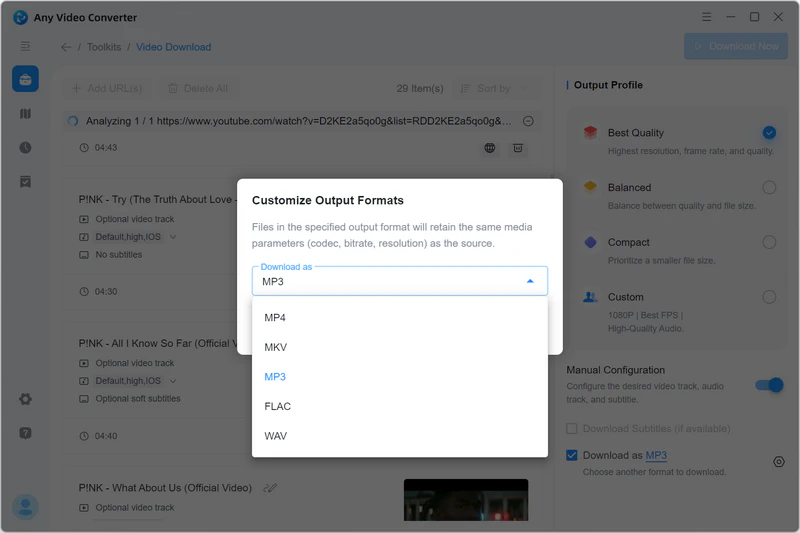Open the history clock icon in sidebar
The image size is (800, 533).
[x=25, y=147]
